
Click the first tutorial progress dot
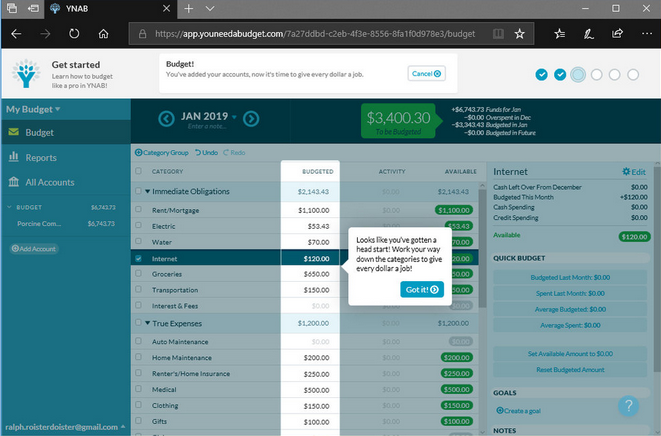(541, 75)
